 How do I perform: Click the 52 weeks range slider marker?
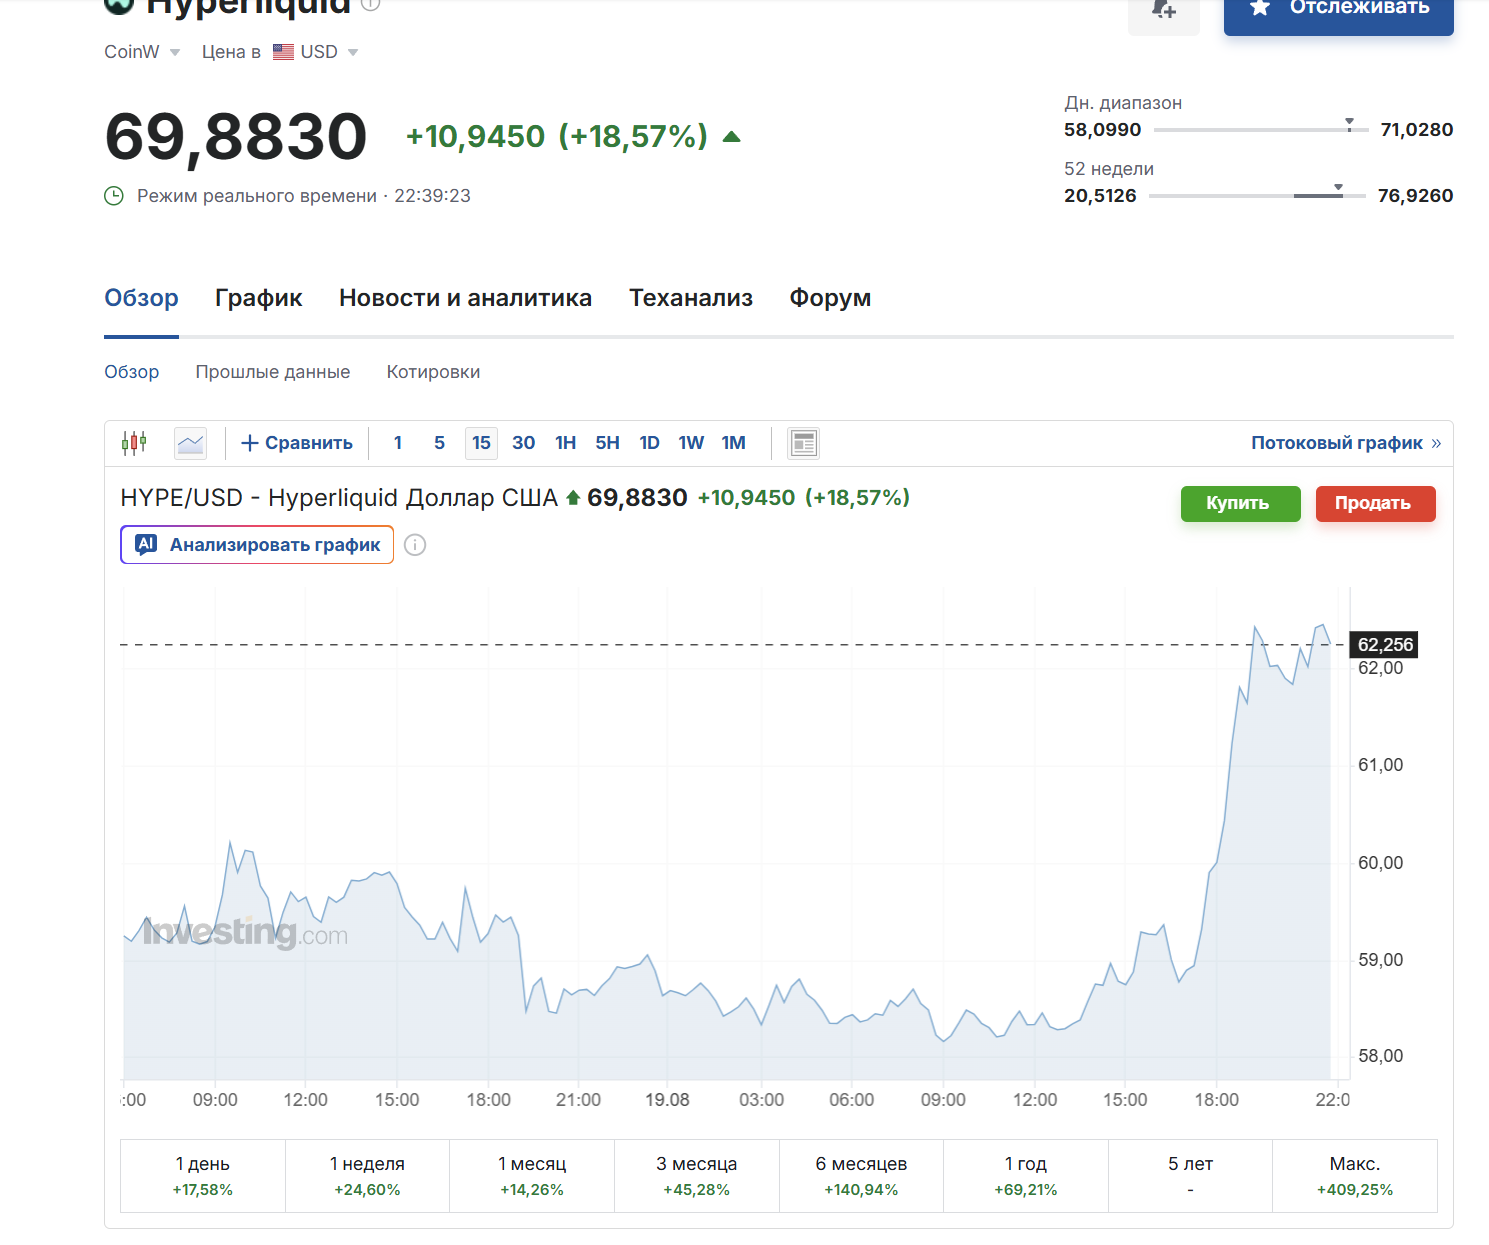pos(1338,189)
